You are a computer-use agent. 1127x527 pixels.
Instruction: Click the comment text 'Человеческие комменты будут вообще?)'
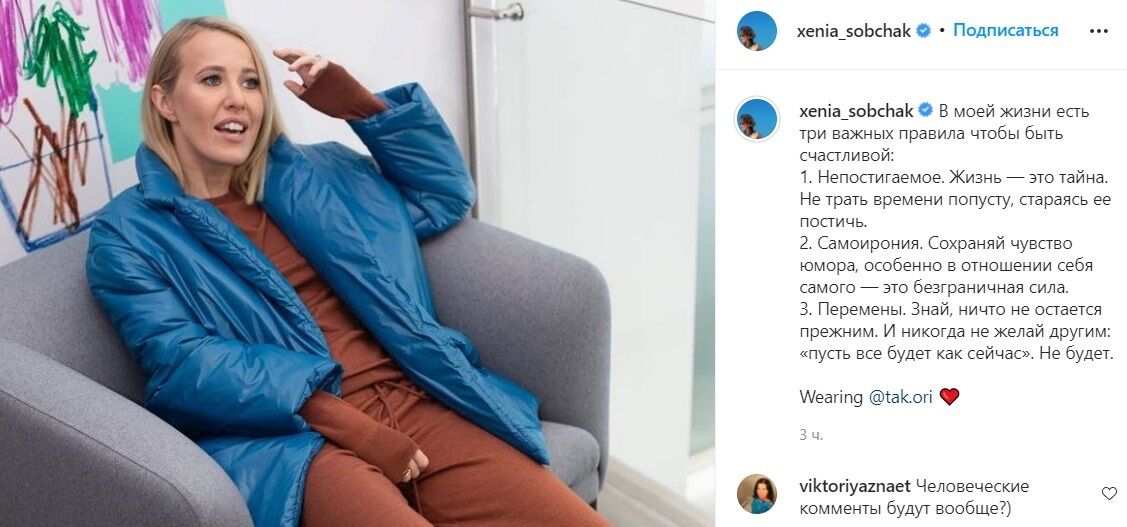914,497
